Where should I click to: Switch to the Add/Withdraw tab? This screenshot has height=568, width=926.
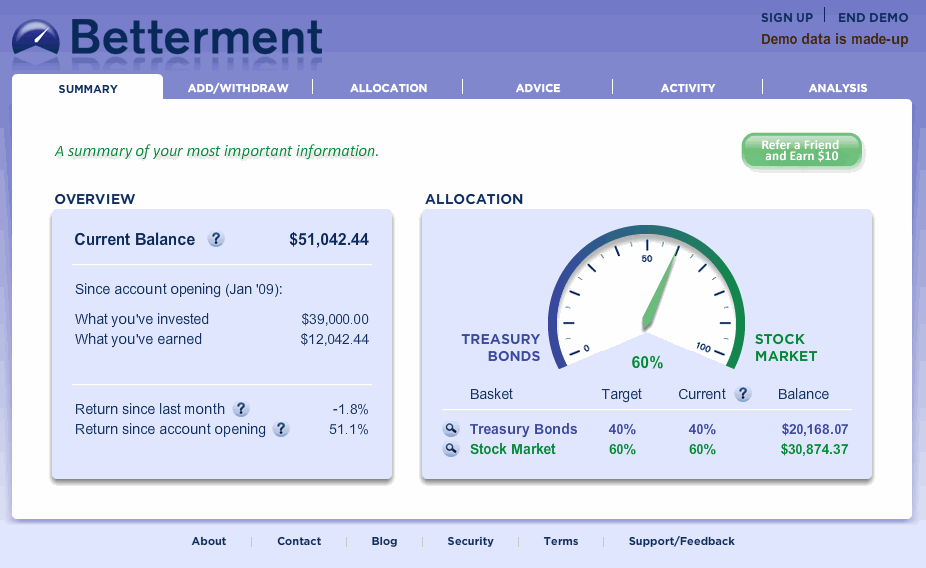pyautogui.click(x=238, y=88)
